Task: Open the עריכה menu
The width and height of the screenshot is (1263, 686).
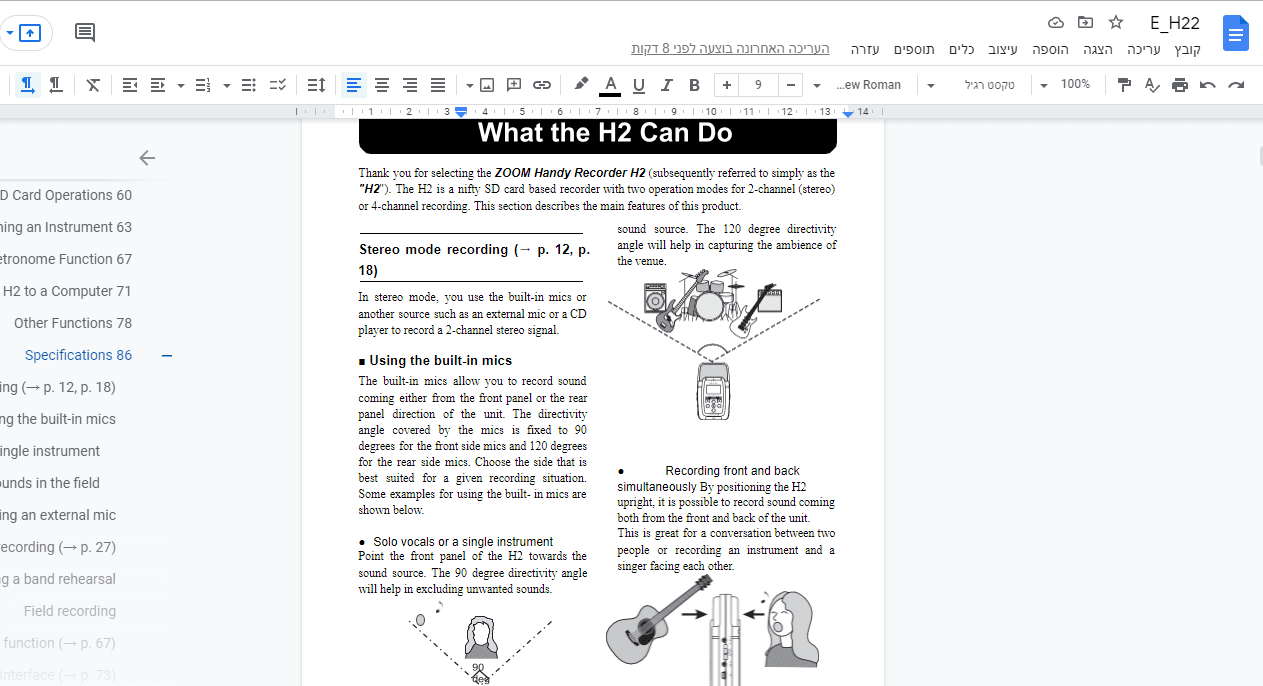Action: pyautogui.click(x=1144, y=49)
